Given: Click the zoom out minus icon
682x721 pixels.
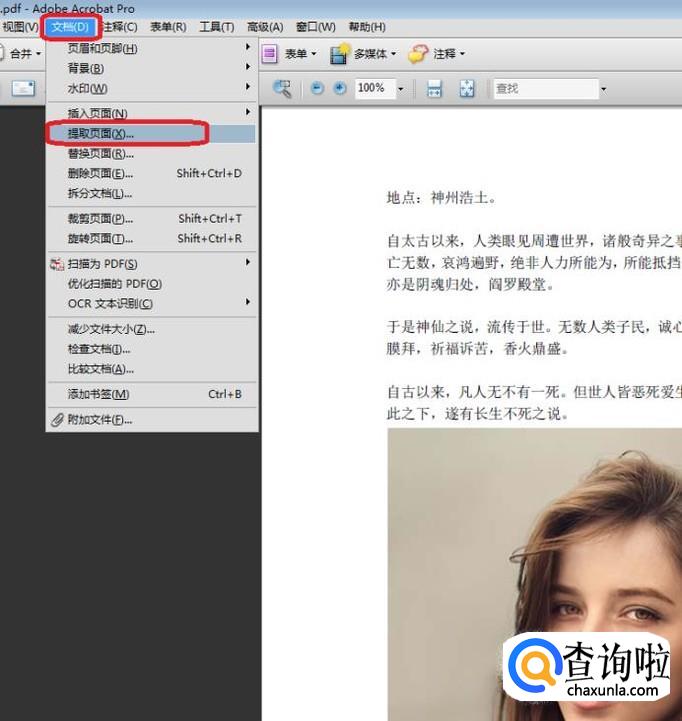Looking at the screenshot, I should coord(317,89).
